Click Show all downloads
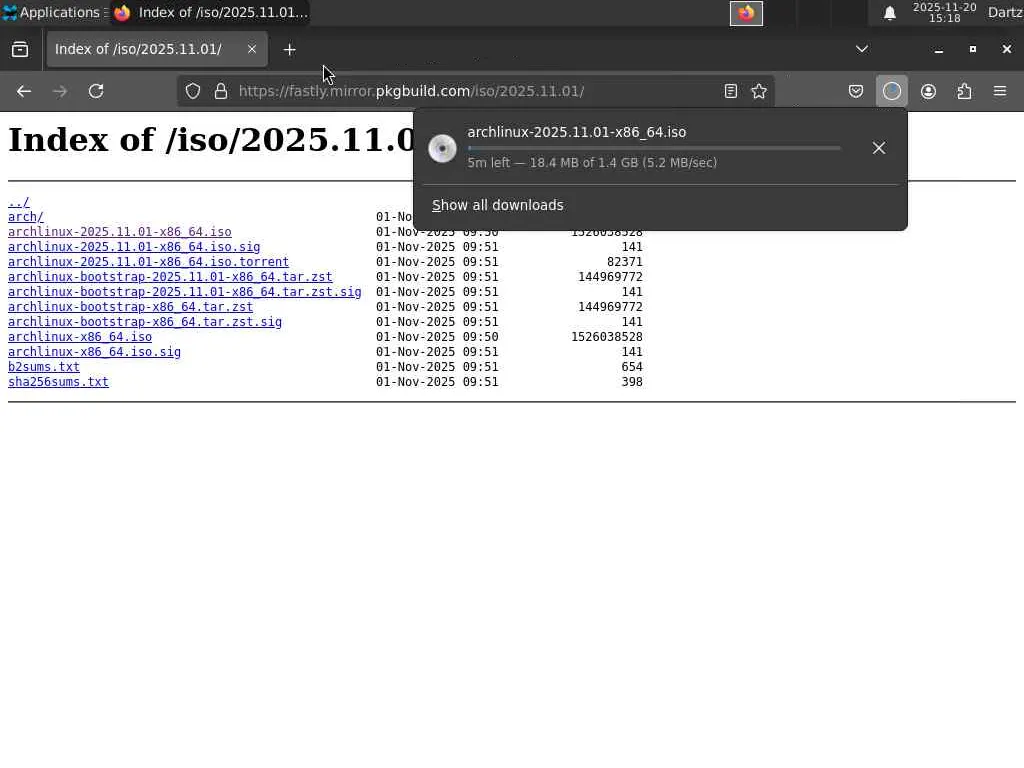The image size is (1024, 768). click(498, 205)
